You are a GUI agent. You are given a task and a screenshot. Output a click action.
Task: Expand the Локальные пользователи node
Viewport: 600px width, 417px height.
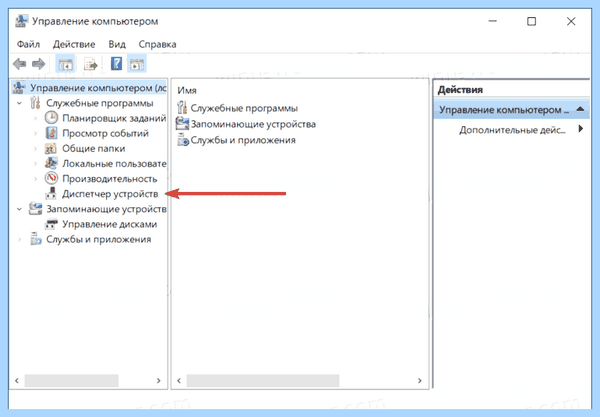point(35,164)
